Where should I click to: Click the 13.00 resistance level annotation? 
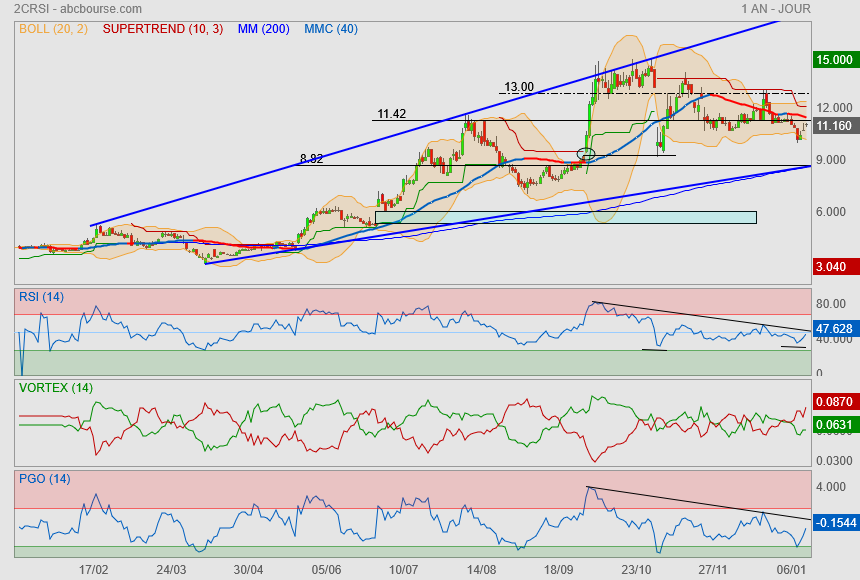[x=519, y=87]
